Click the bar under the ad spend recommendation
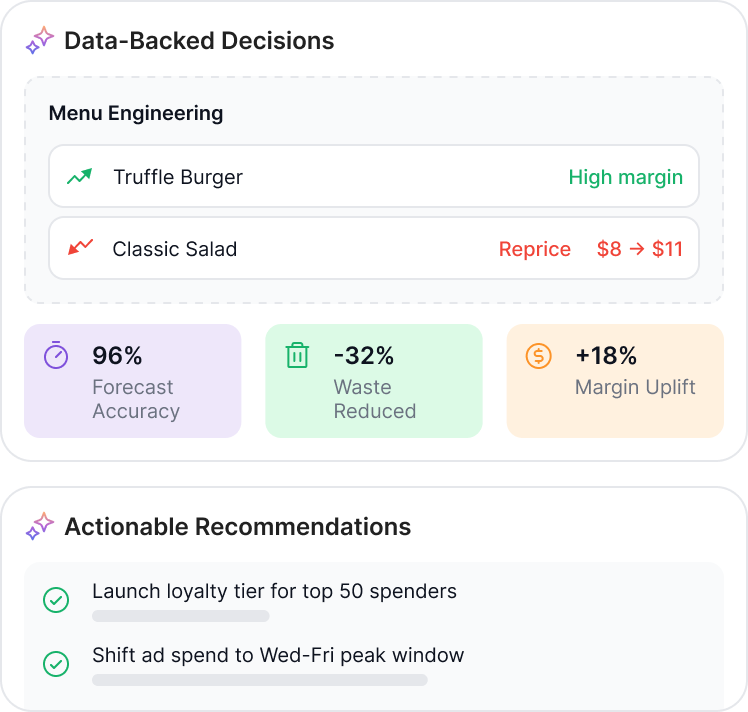 click(x=259, y=680)
